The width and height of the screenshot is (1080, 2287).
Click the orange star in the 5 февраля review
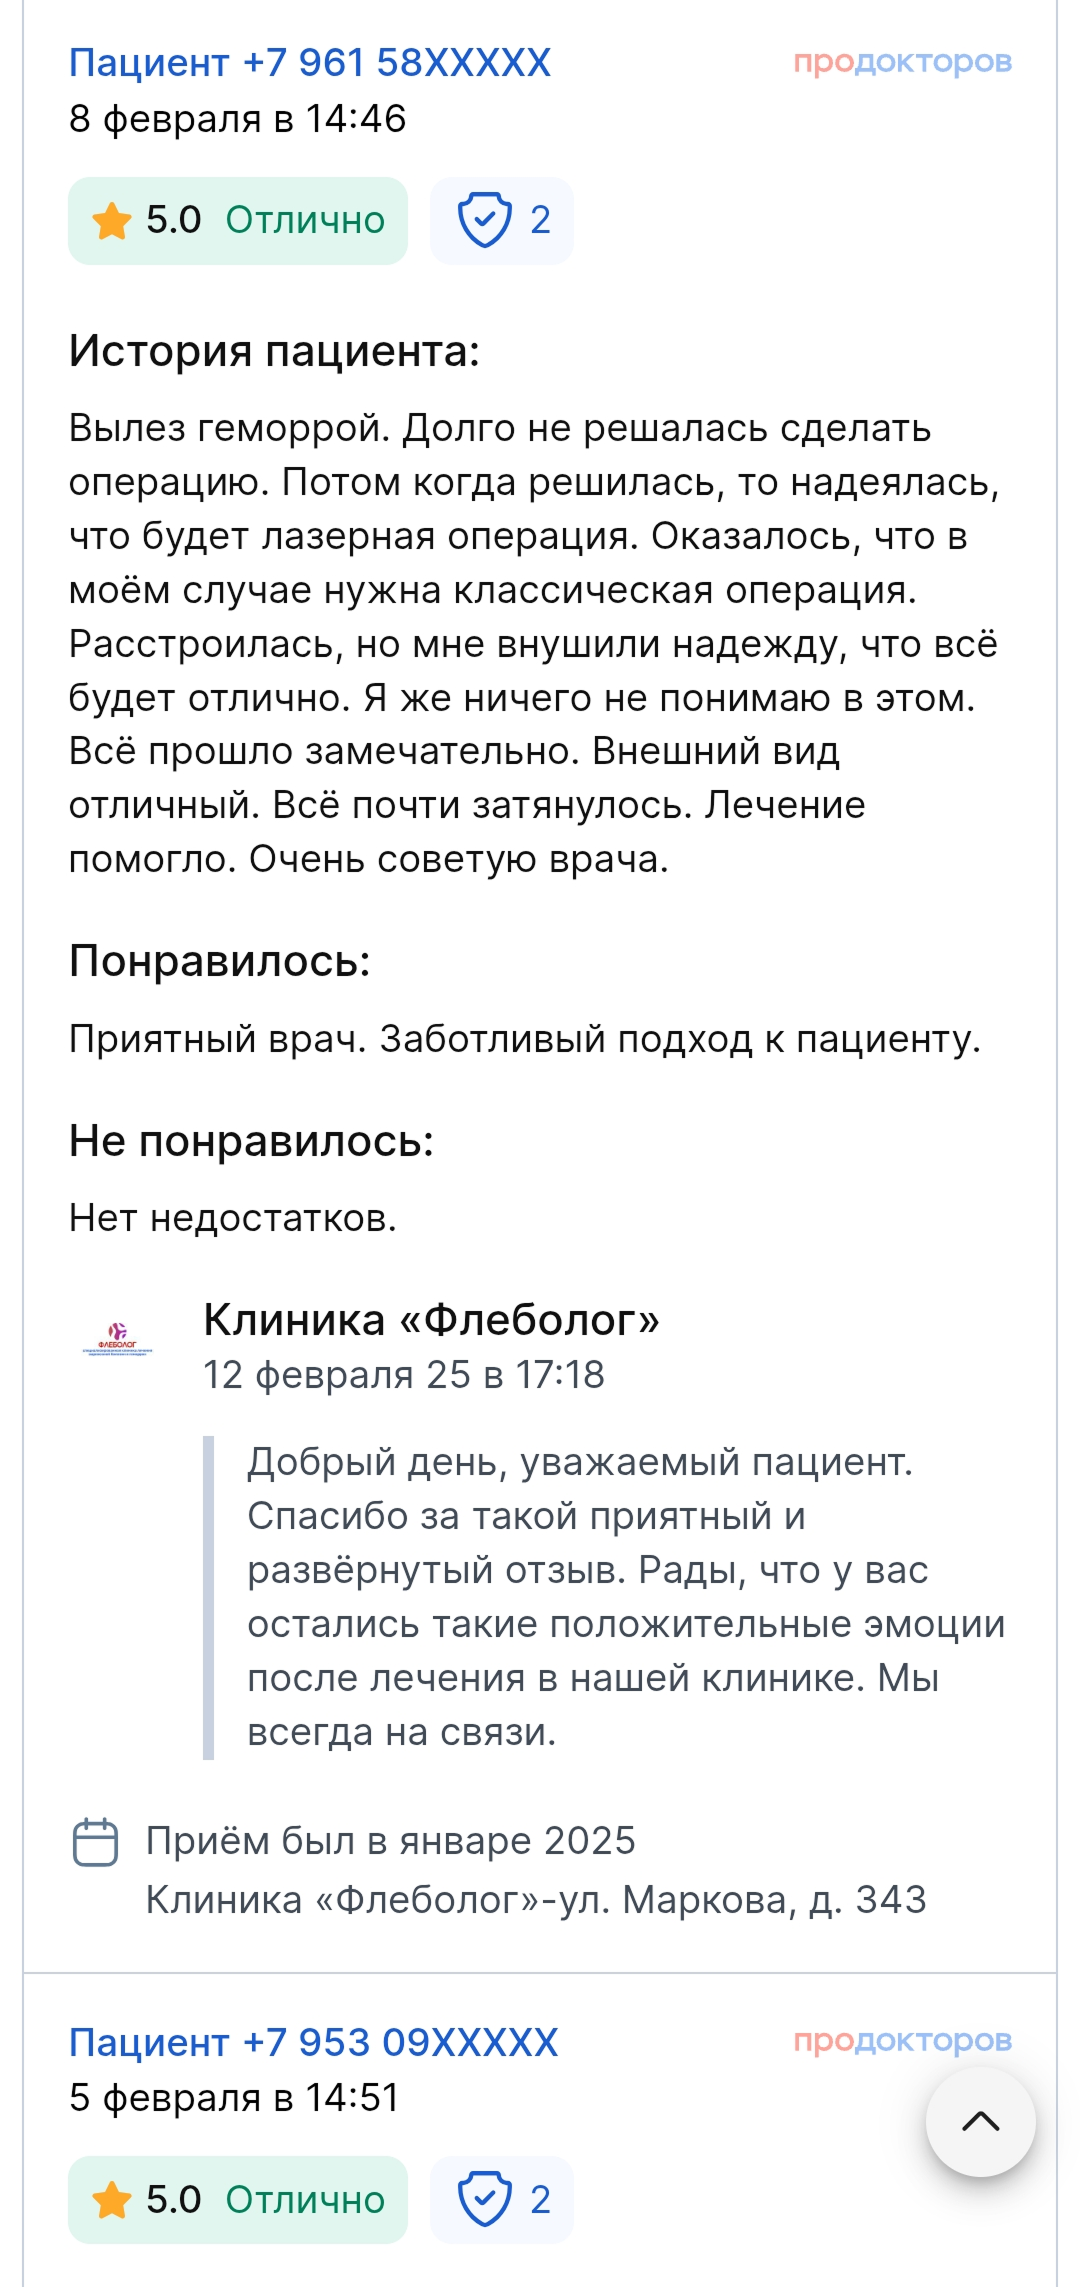point(112,2200)
